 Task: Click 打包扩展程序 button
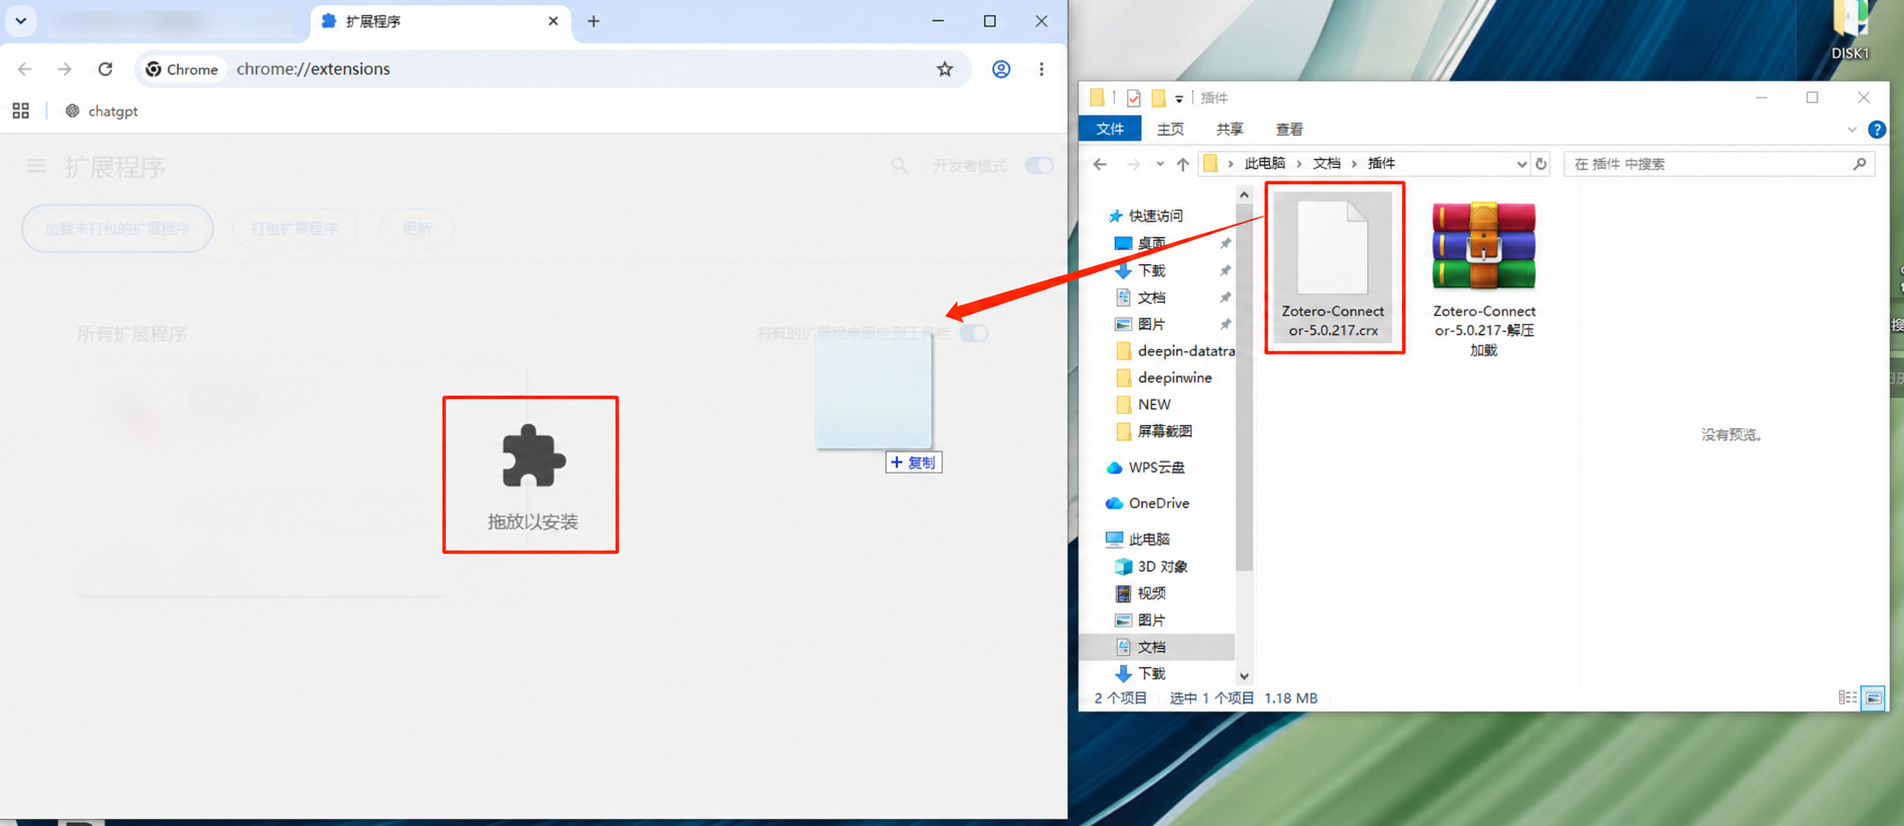(x=294, y=229)
